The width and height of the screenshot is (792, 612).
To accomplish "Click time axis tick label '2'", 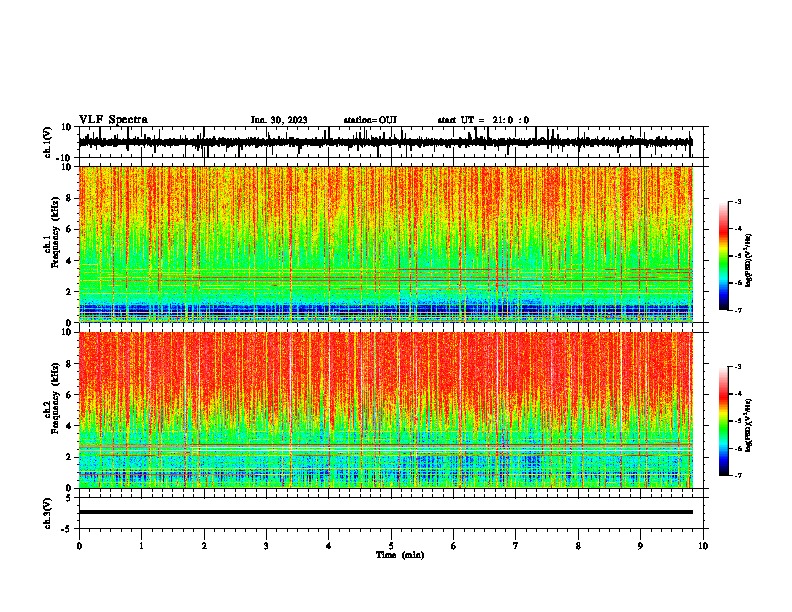I will [204, 546].
